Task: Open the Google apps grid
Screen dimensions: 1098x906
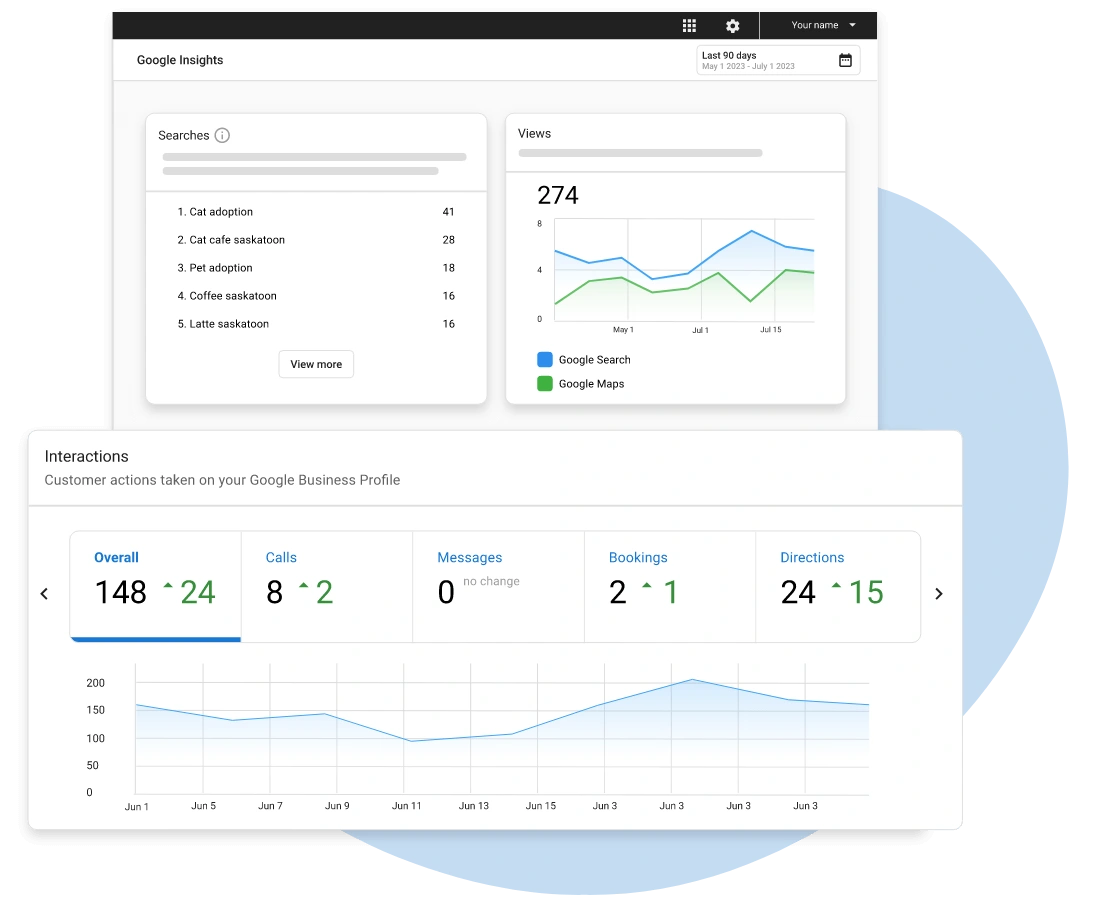Action: click(689, 25)
